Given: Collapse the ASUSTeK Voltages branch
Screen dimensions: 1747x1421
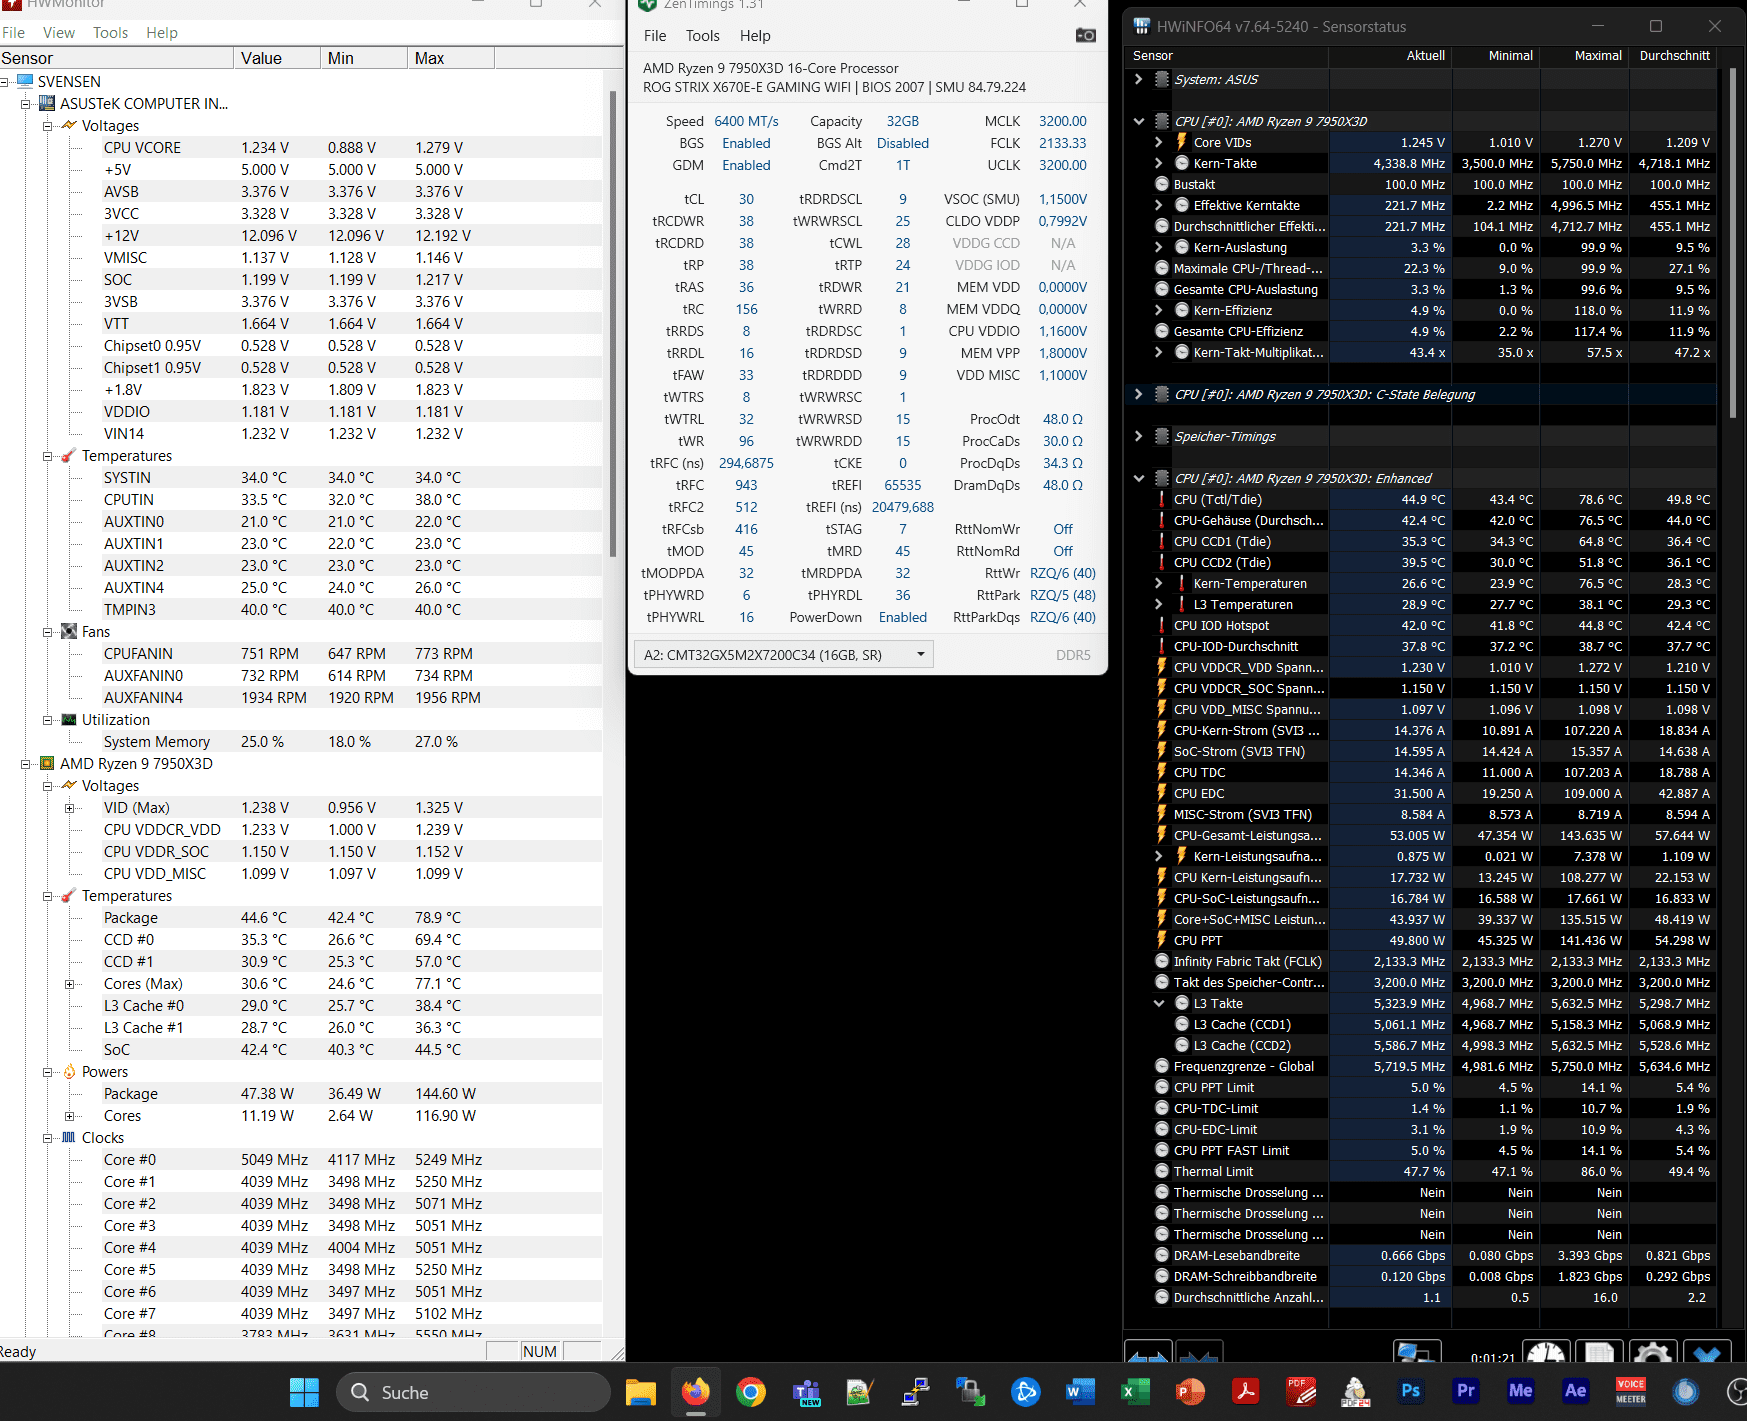Looking at the screenshot, I should click(x=47, y=126).
